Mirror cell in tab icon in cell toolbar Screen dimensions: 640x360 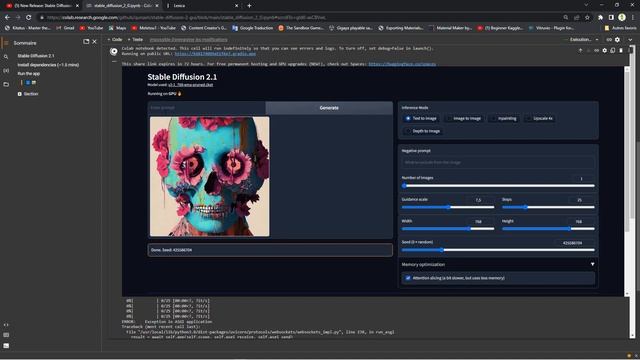point(613,51)
